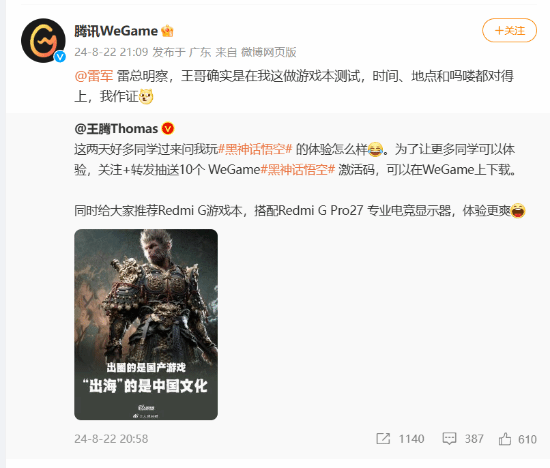Open the second #黑神话悟空# hashtag after WeGame
The image size is (550, 468).
point(298,170)
